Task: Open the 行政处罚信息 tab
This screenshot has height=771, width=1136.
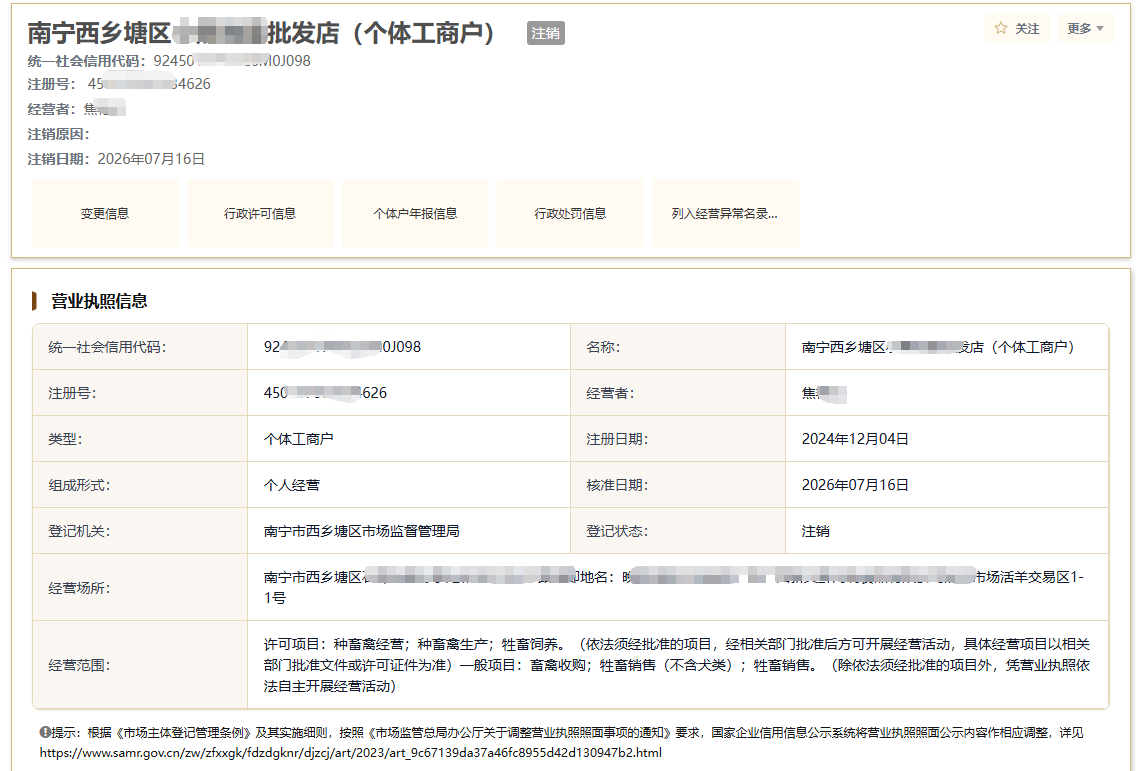Action: (x=570, y=213)
